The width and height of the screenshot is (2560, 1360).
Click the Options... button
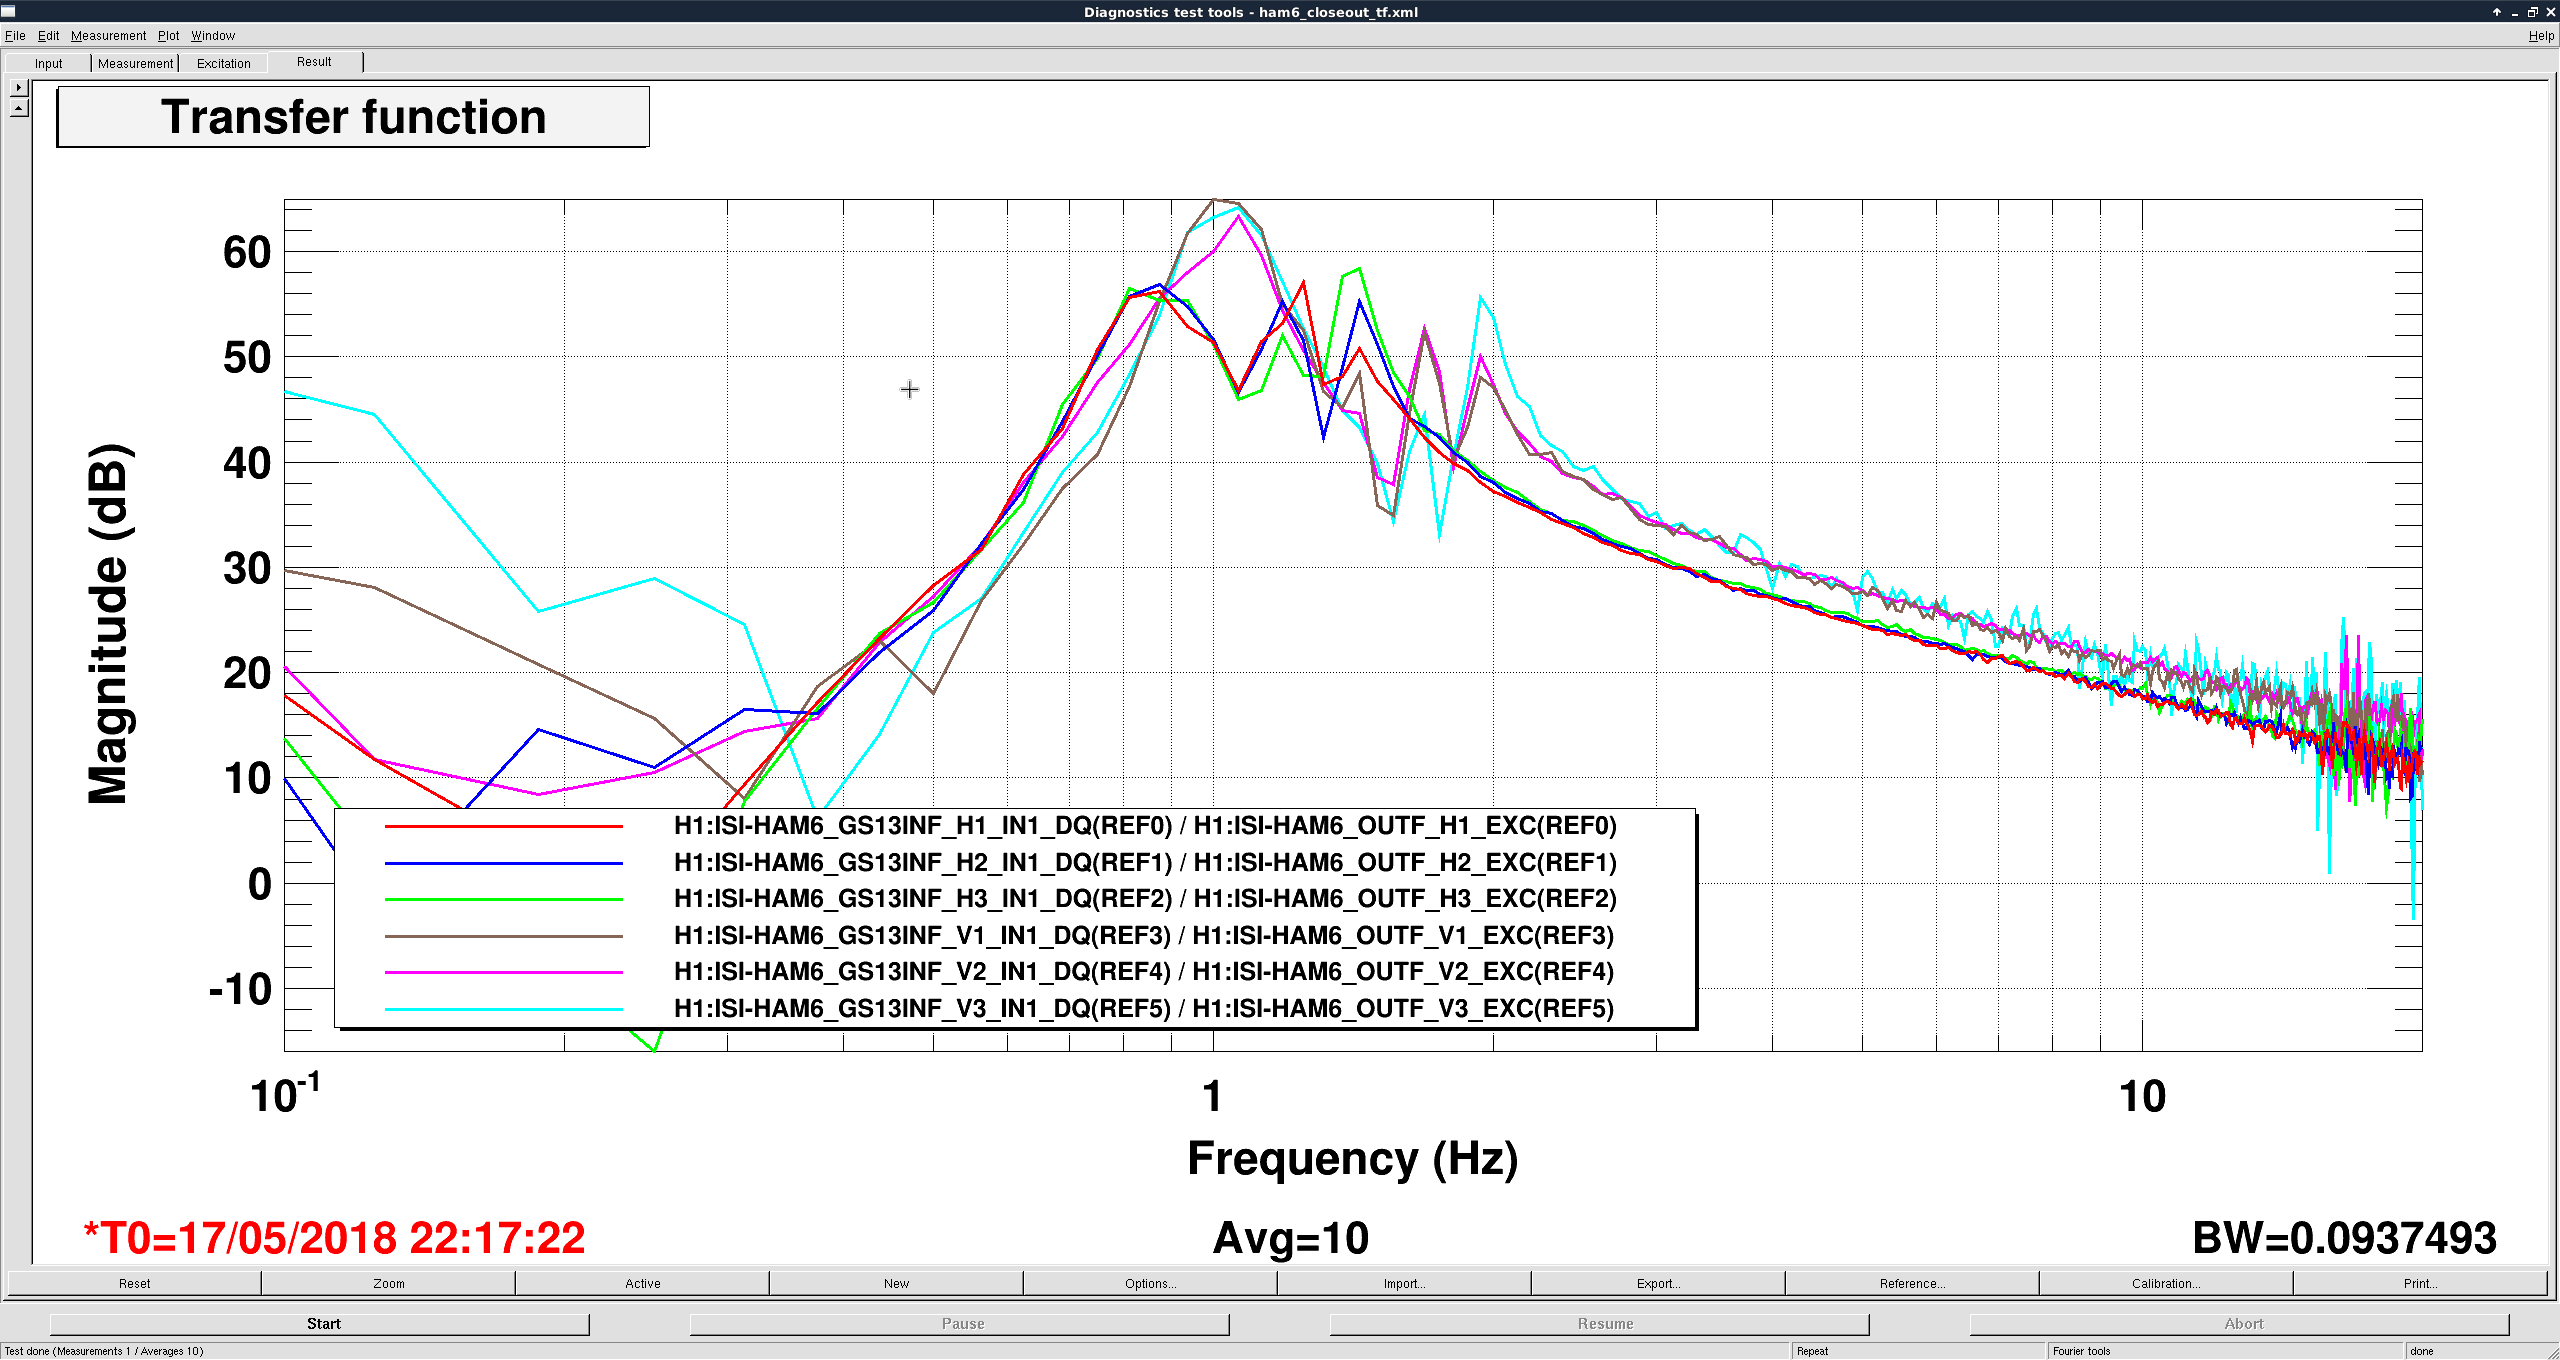[x=1150, y=1283]
